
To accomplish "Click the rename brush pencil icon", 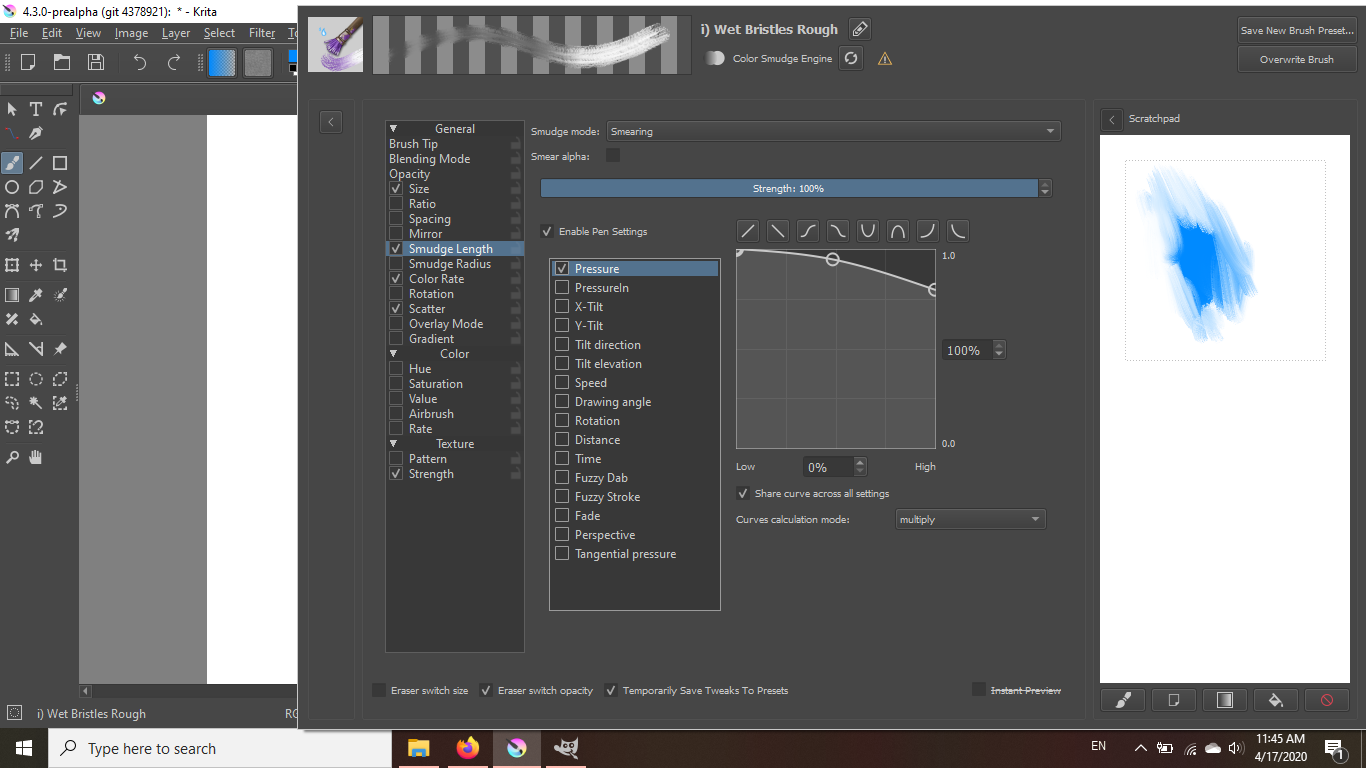I will tap(859, 30).
